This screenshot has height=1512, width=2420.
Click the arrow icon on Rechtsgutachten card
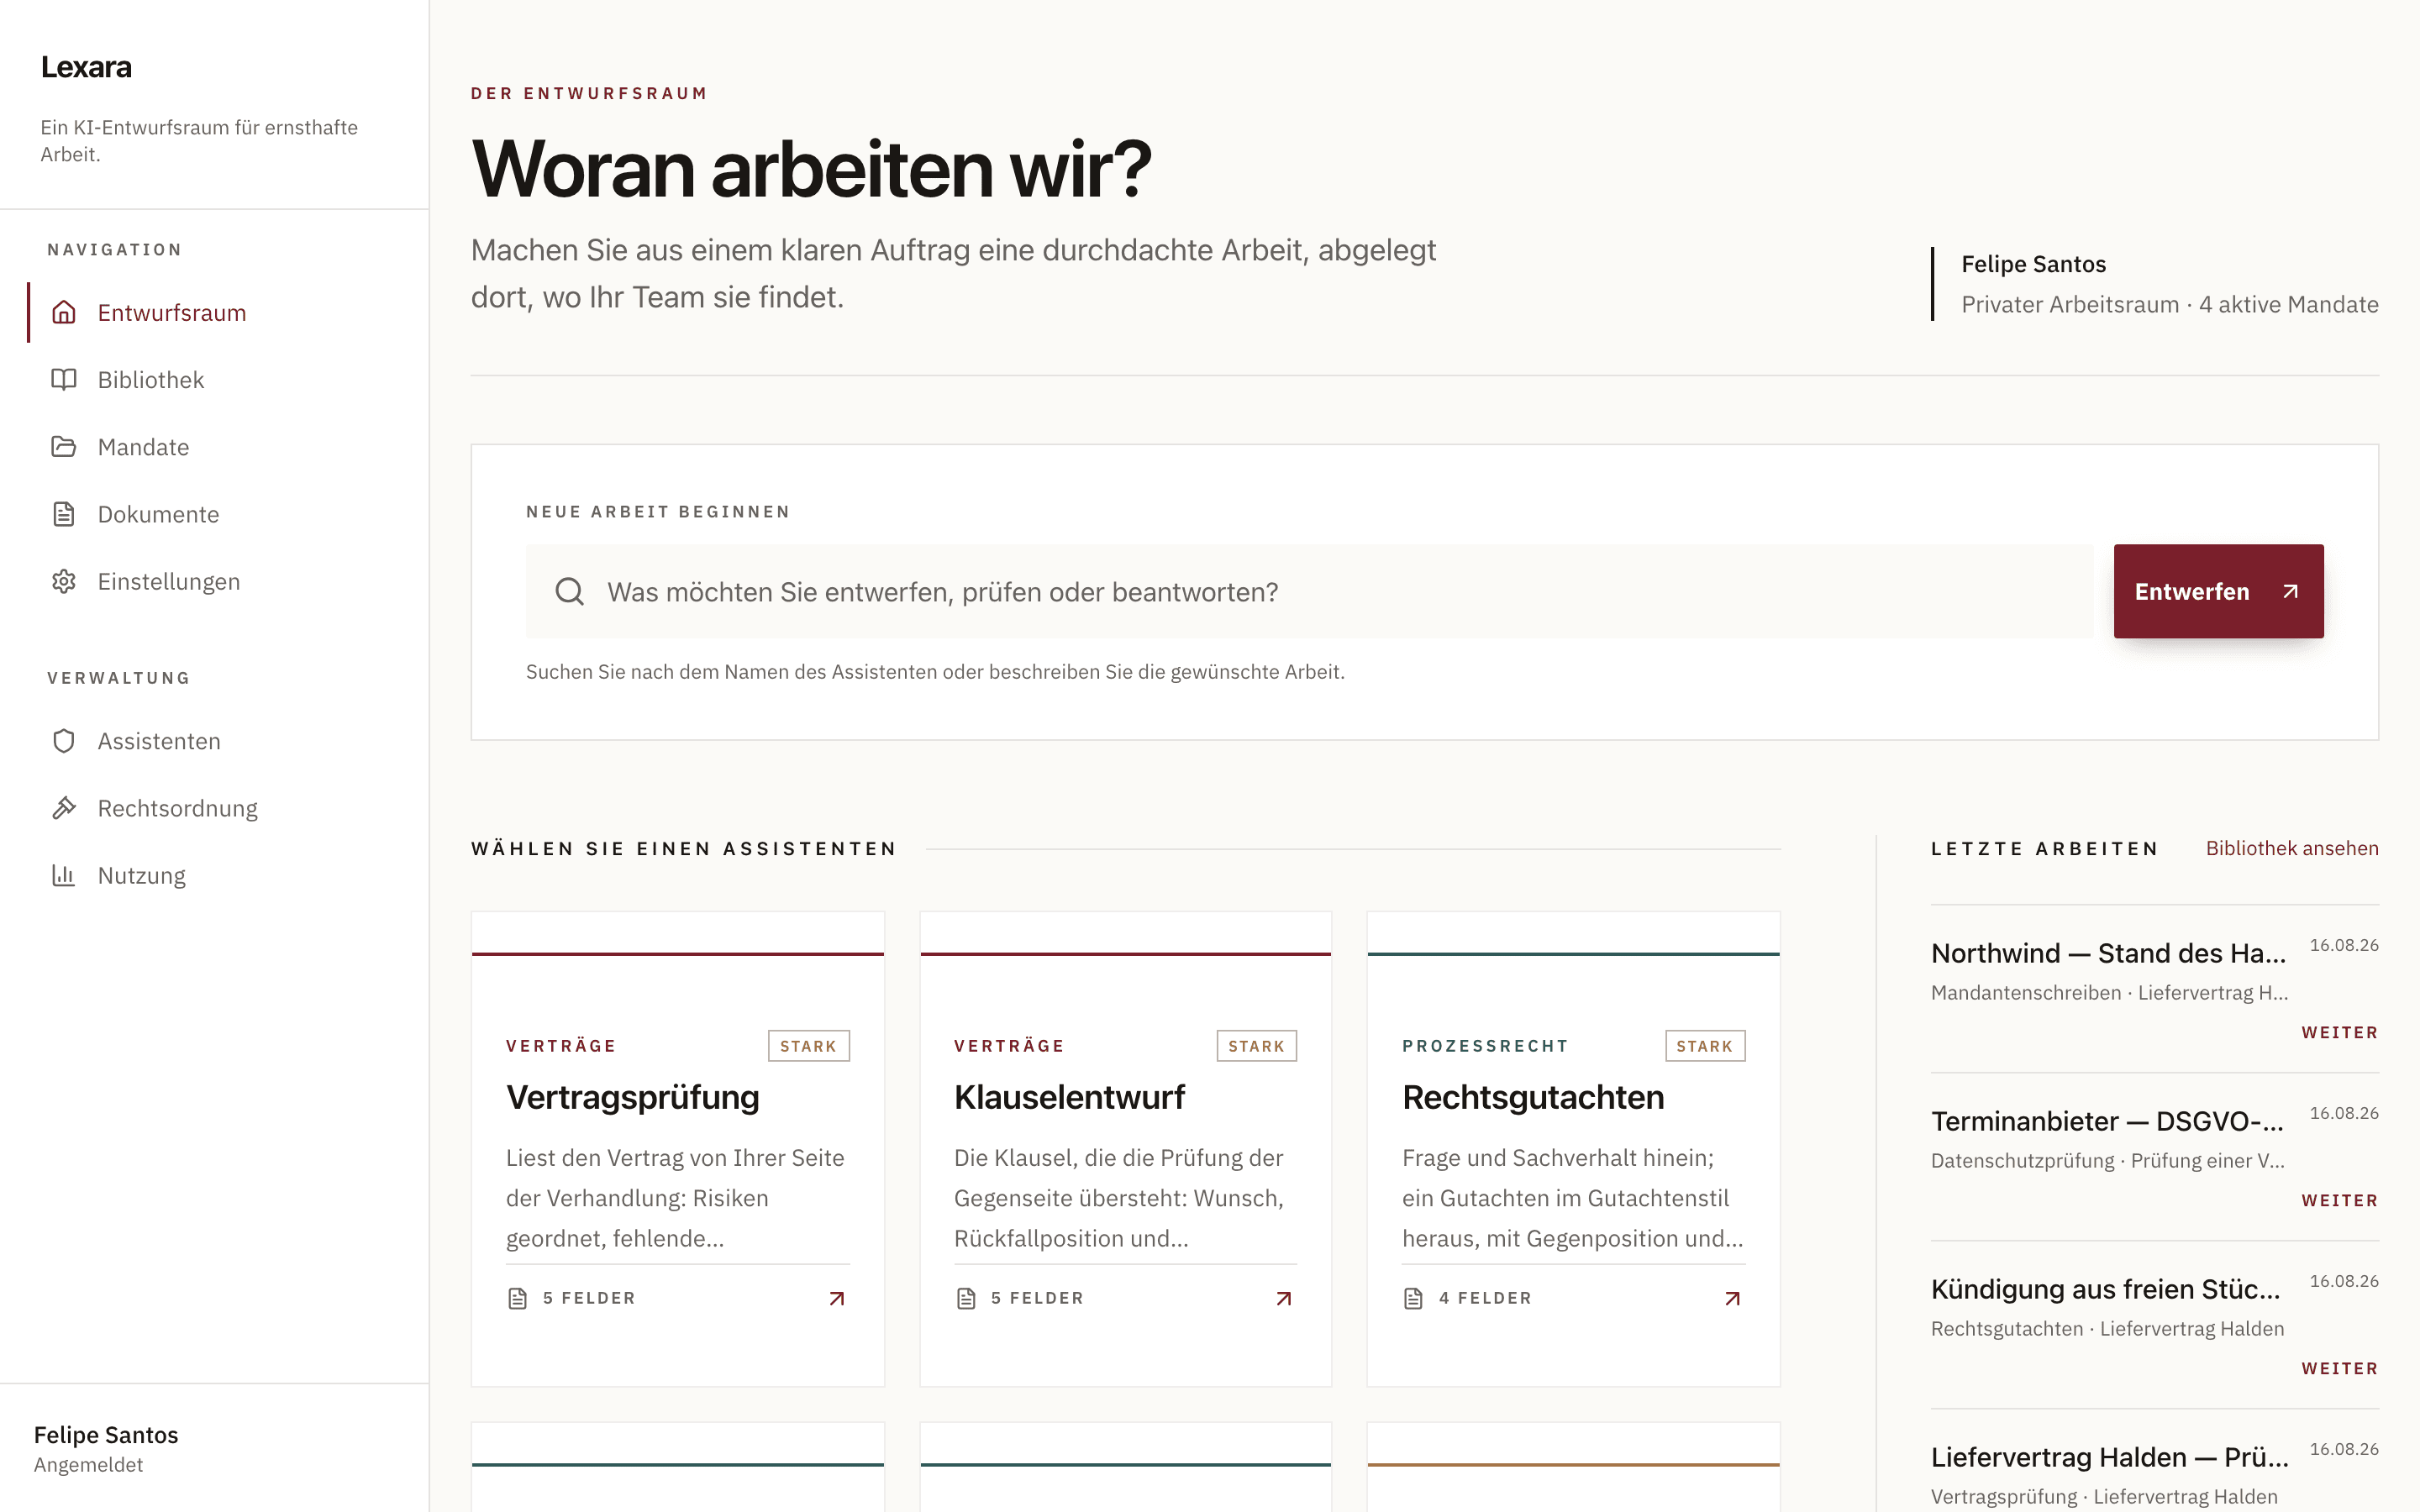pos(1733,1298)
